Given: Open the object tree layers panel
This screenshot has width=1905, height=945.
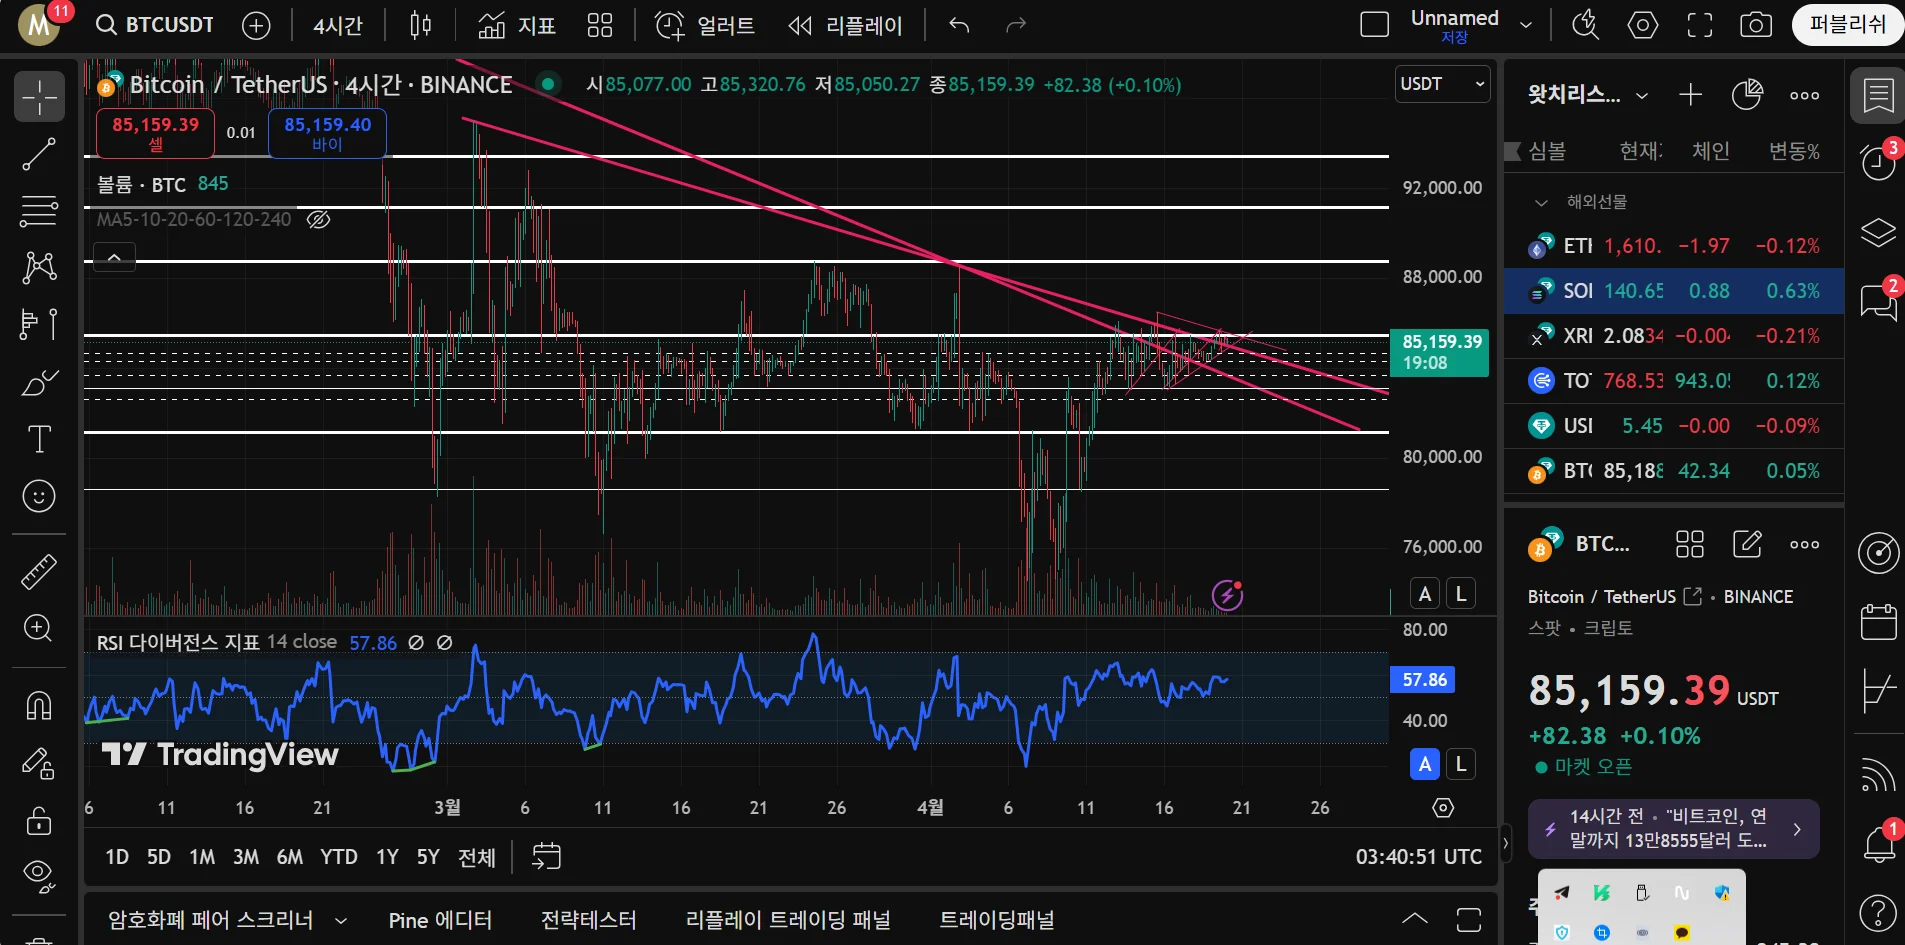Looking at the screenshot, I should (1878, 233).
